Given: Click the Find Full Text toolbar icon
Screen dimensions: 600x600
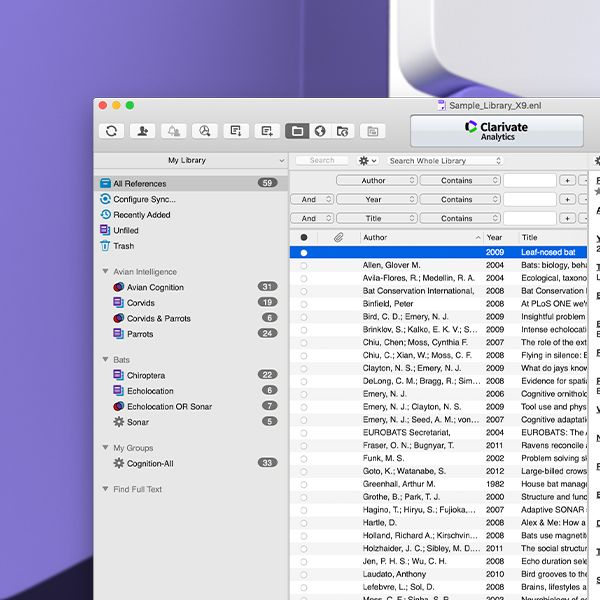Looking at the screenshot, I should [205, 131].
